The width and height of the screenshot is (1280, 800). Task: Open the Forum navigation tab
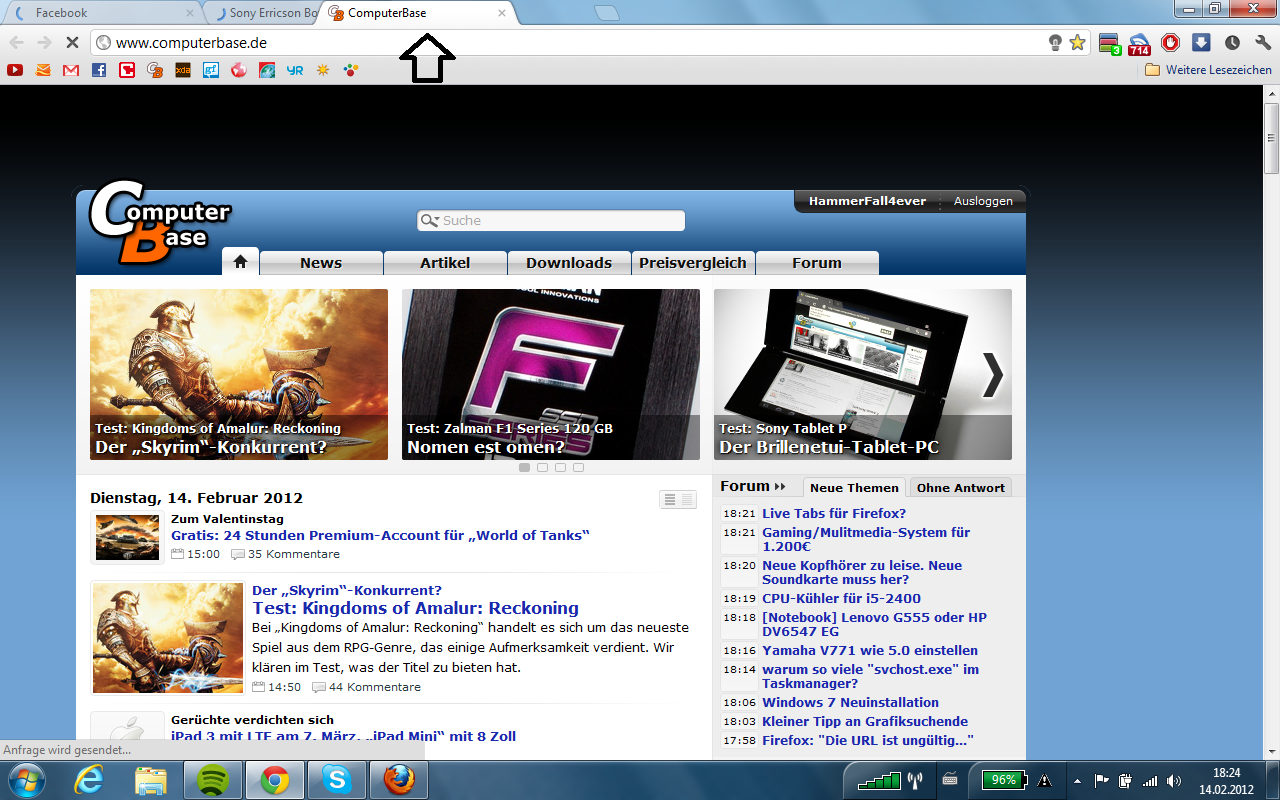[817, 263]
